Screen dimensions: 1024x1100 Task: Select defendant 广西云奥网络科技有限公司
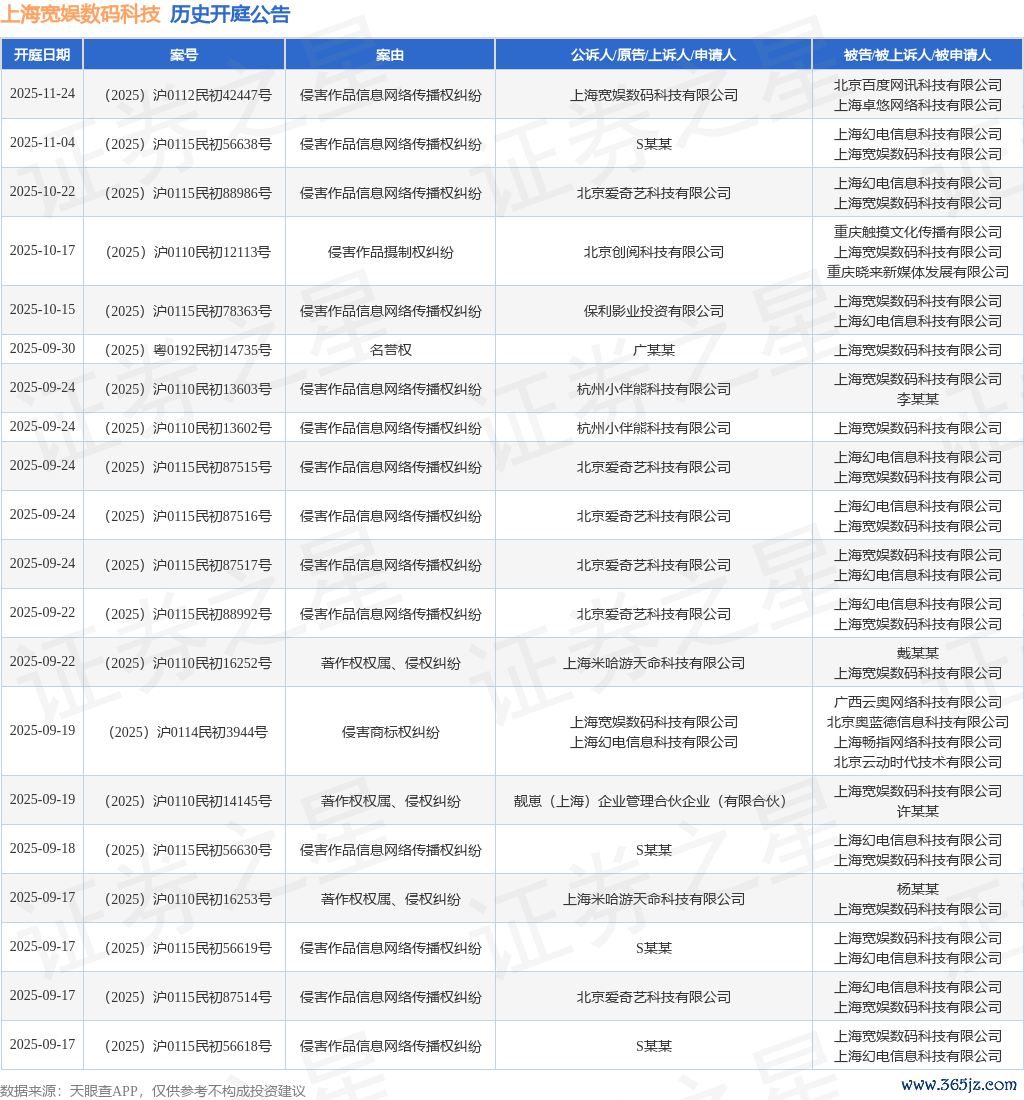coord(917,702)
